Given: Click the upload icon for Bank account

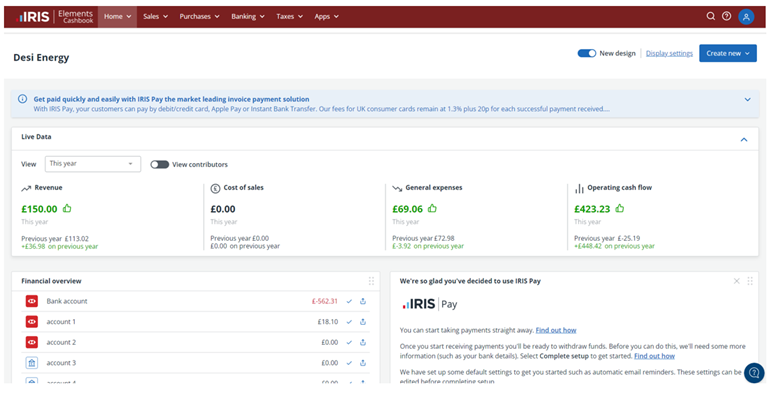Looking at the screenshot, I should pos(363,301).
